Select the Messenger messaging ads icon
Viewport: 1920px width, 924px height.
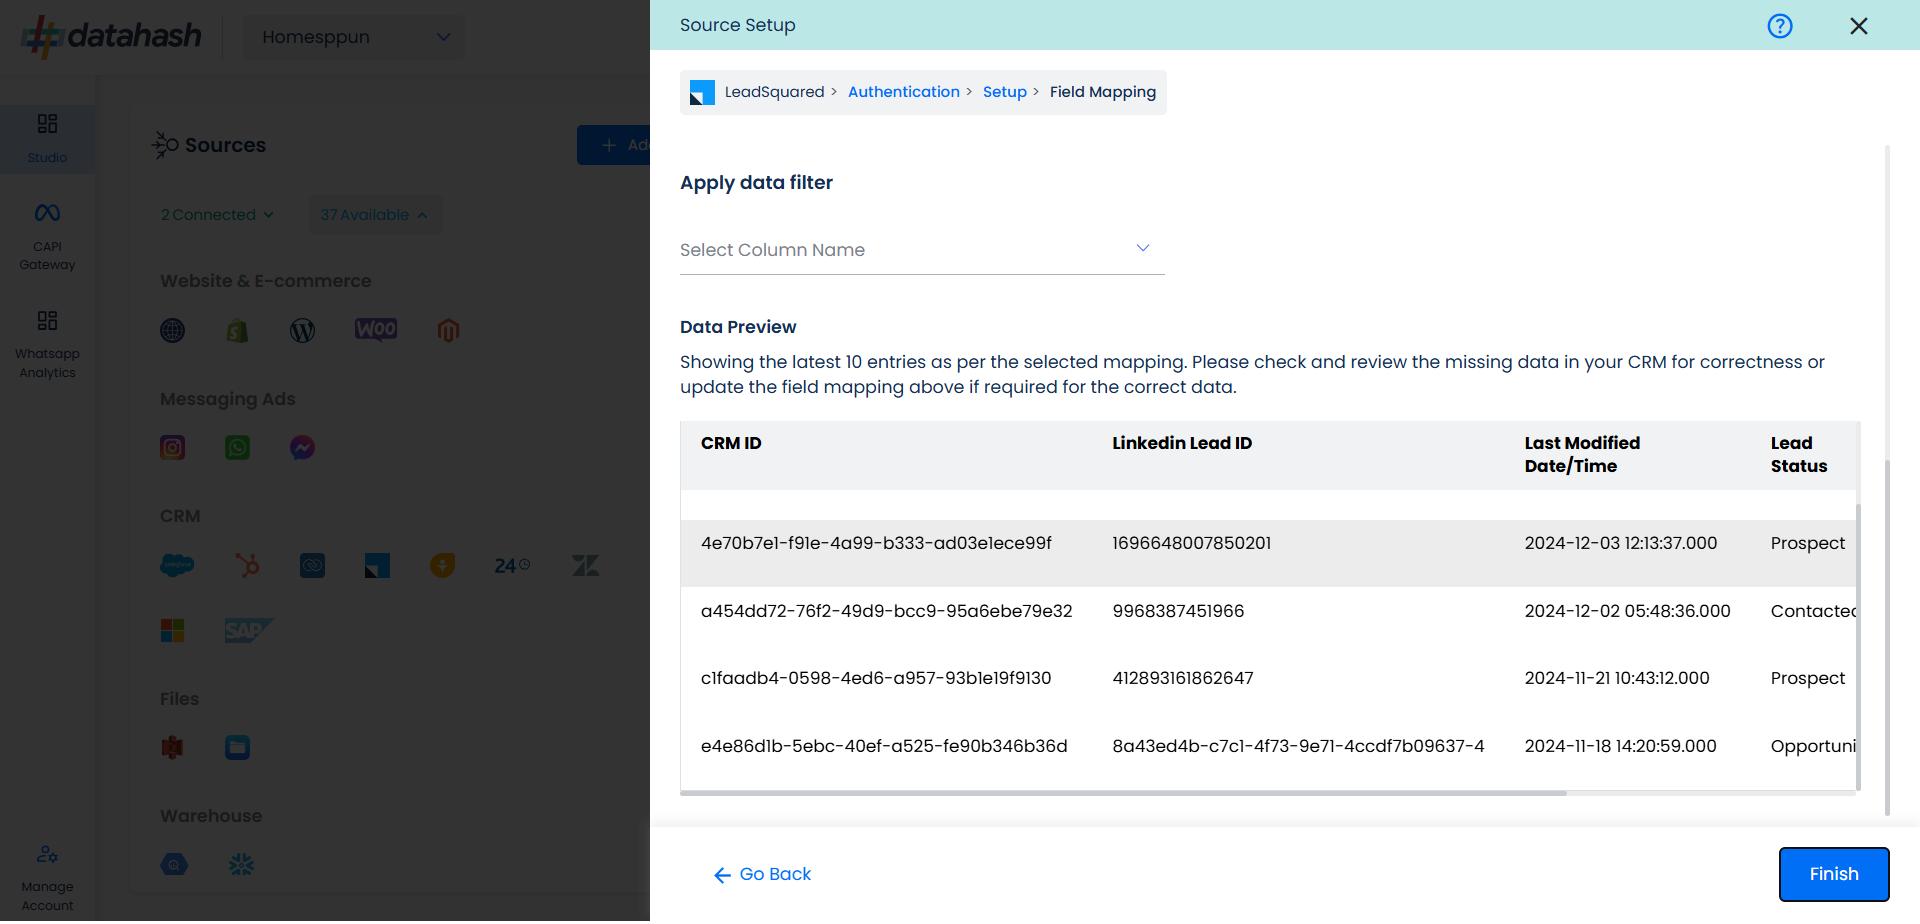(302, 448)
